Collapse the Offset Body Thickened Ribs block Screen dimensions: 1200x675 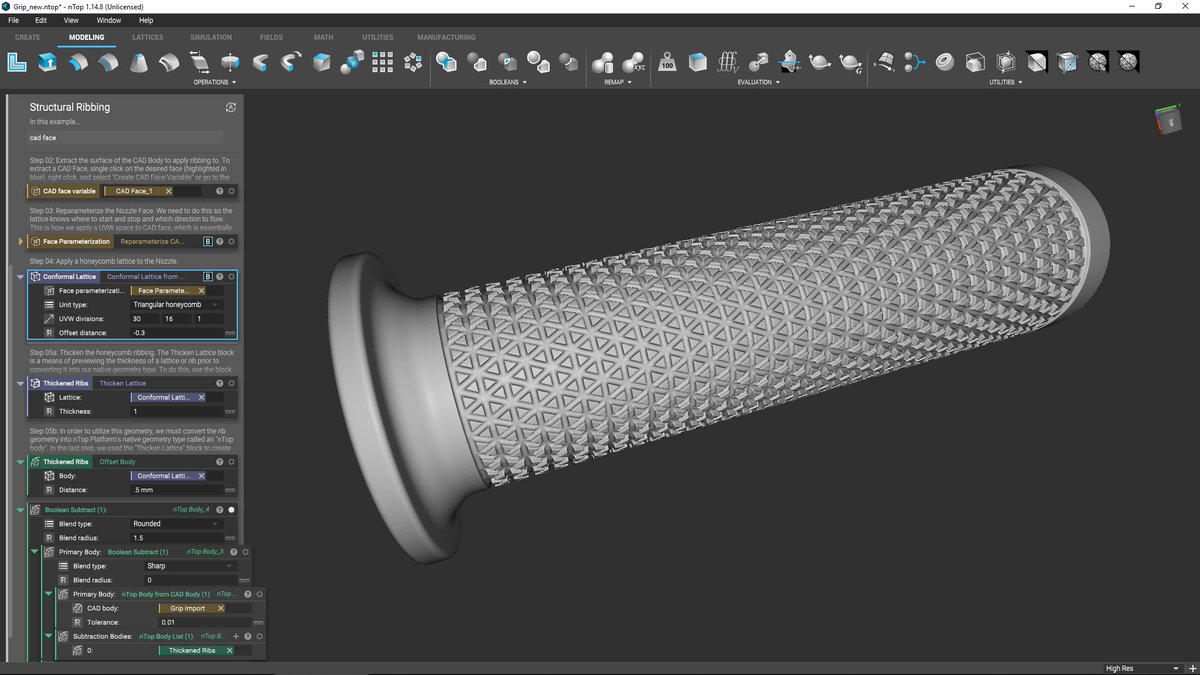click(x=21, y=462)
